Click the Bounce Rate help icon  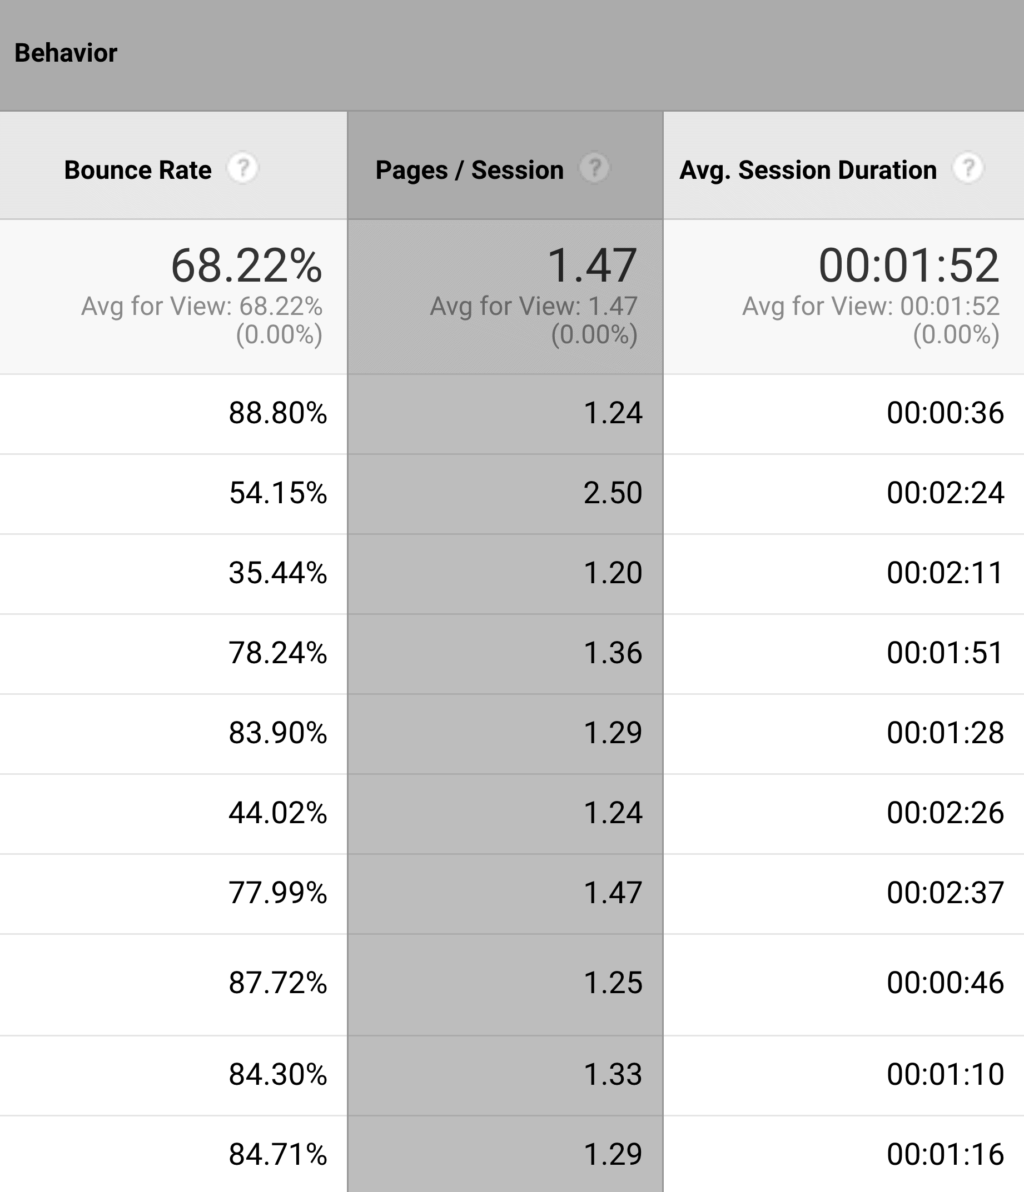242,168
